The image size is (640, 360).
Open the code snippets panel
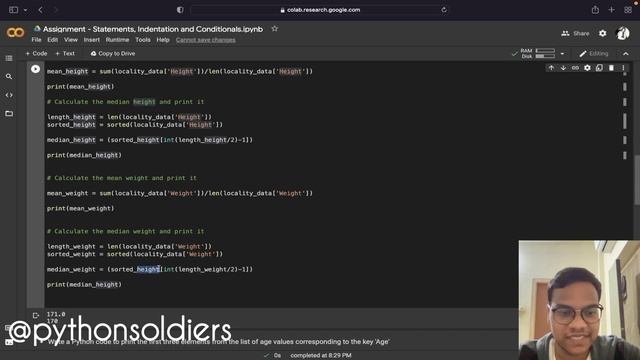[9, 95]
